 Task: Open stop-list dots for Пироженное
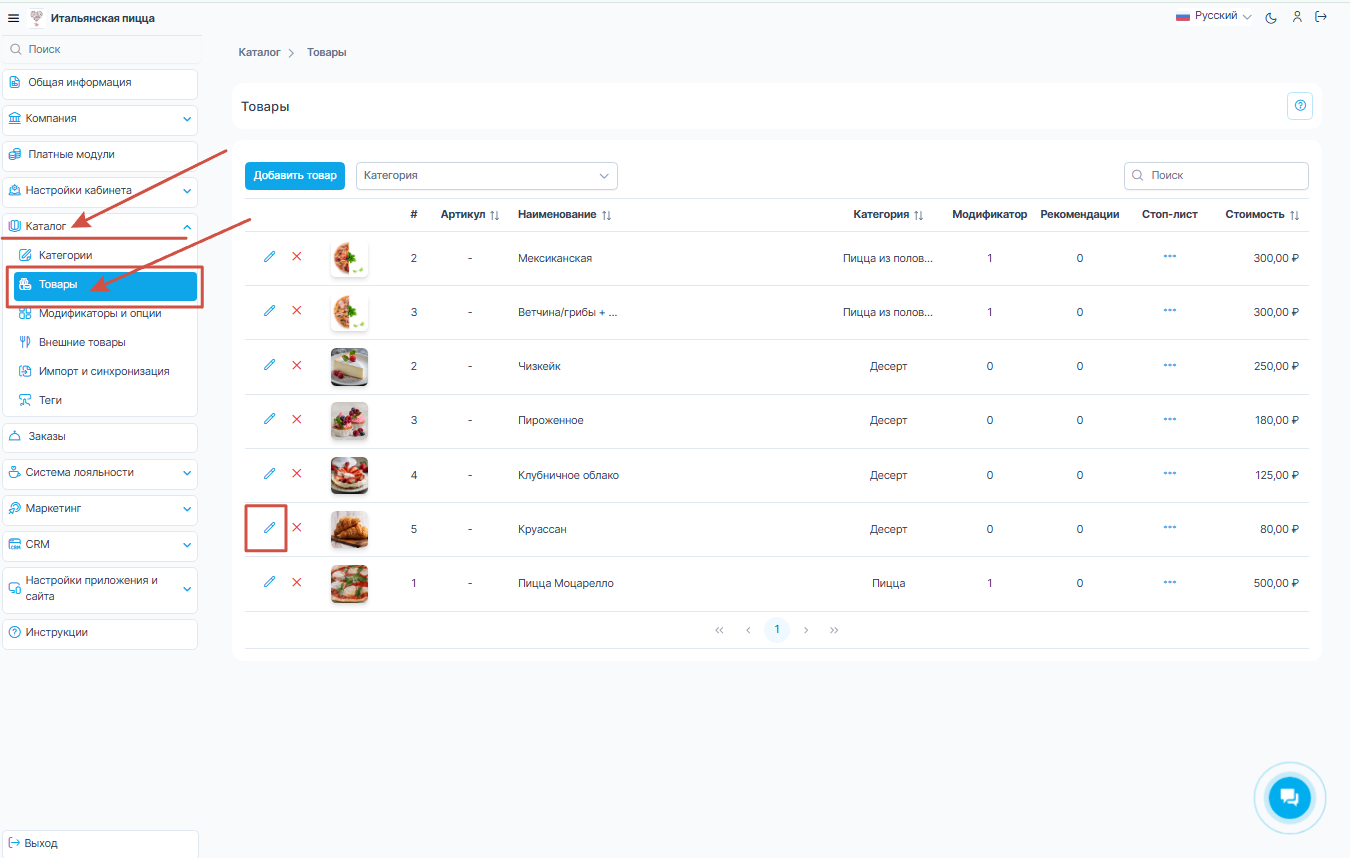coord(1170,418)
